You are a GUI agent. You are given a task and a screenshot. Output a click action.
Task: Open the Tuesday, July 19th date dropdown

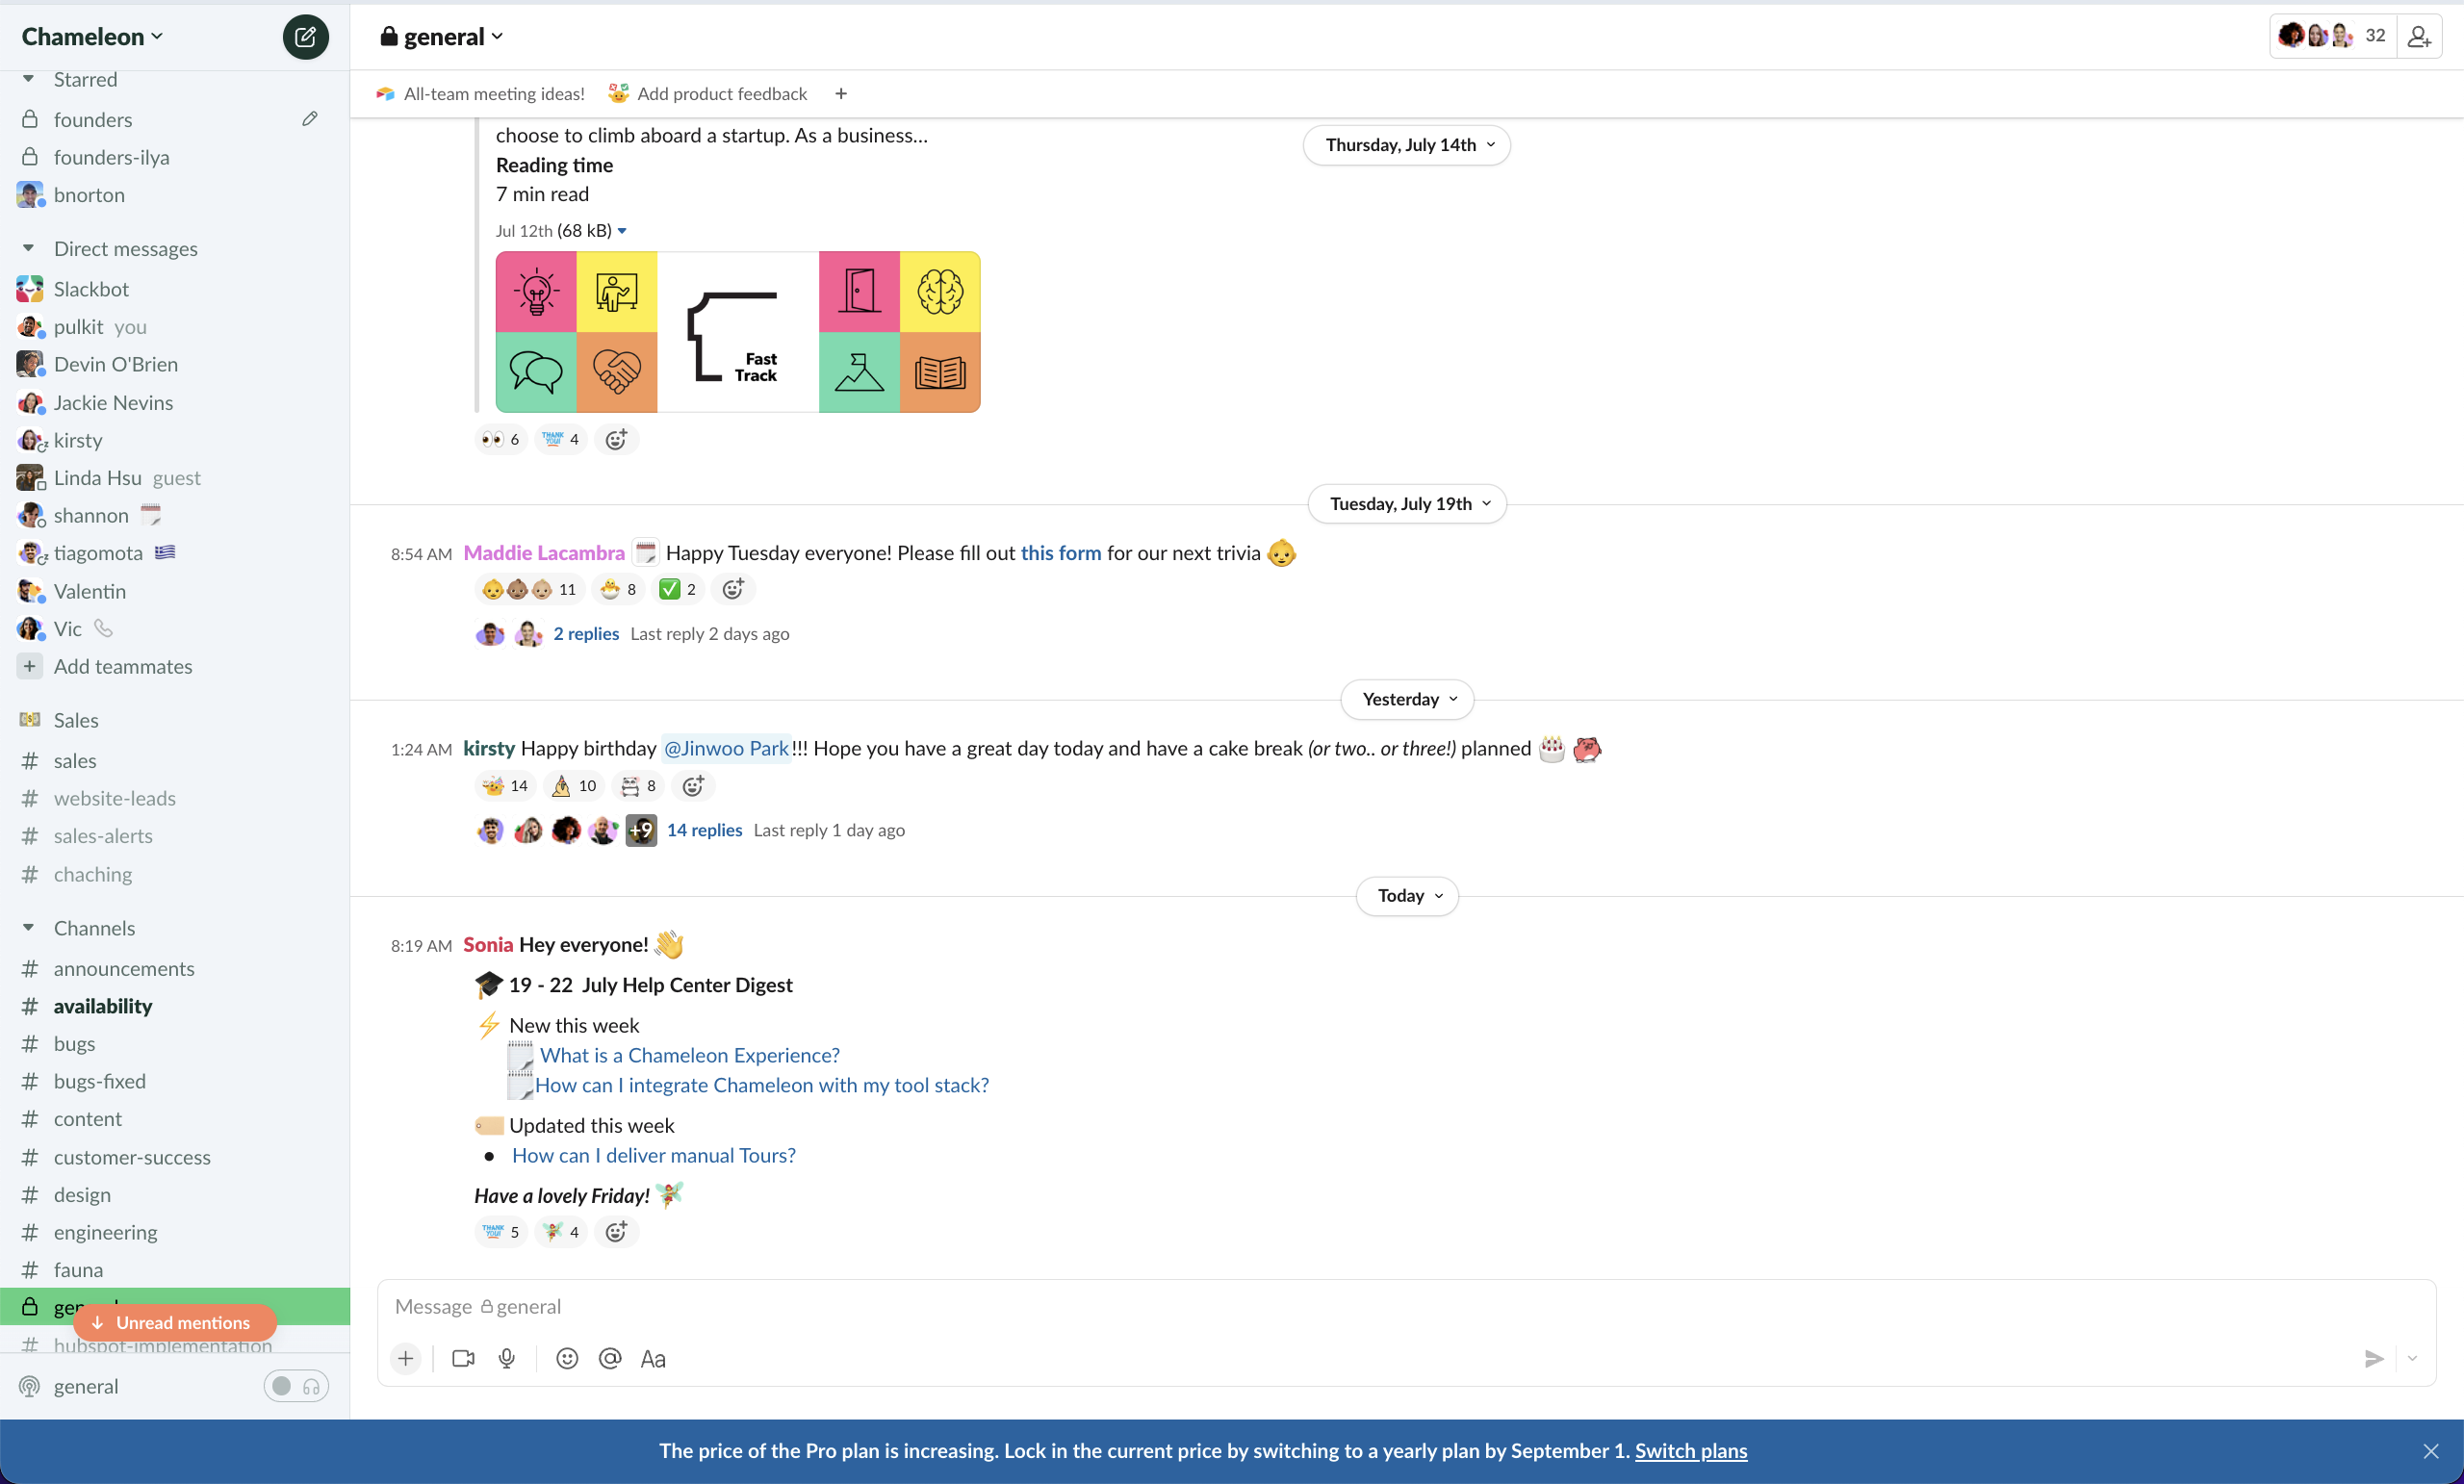1407,504
